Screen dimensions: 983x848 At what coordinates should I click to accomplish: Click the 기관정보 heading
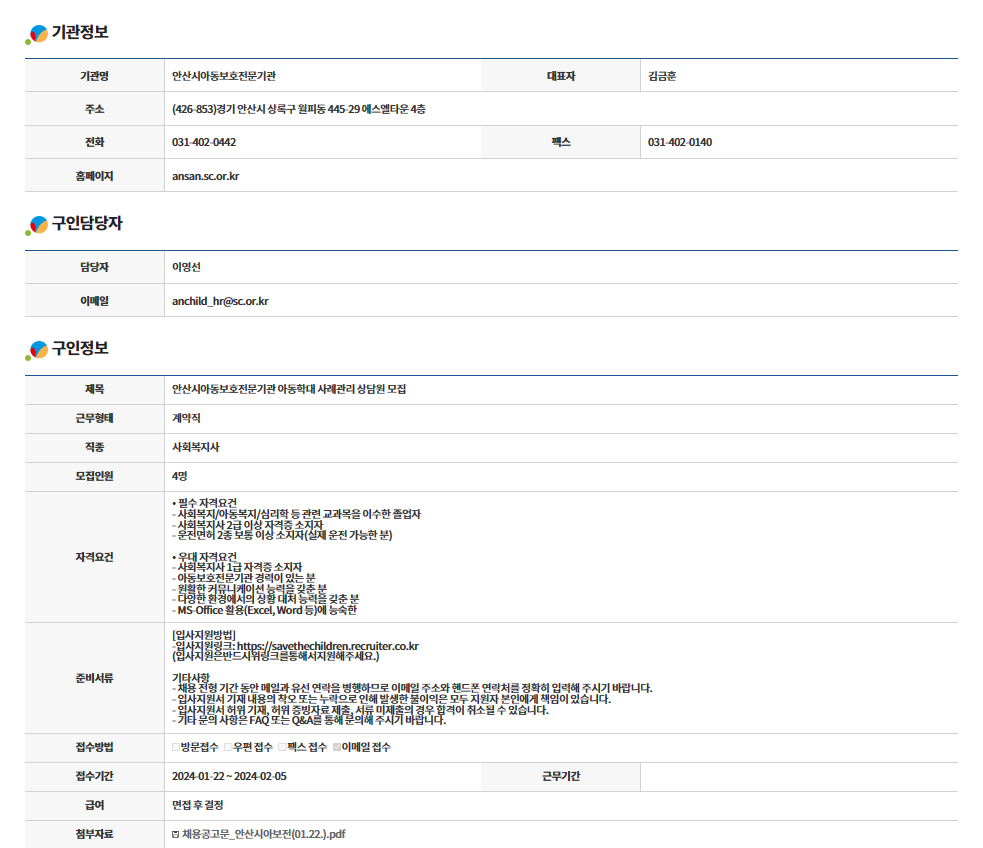(x=80, y=32)
